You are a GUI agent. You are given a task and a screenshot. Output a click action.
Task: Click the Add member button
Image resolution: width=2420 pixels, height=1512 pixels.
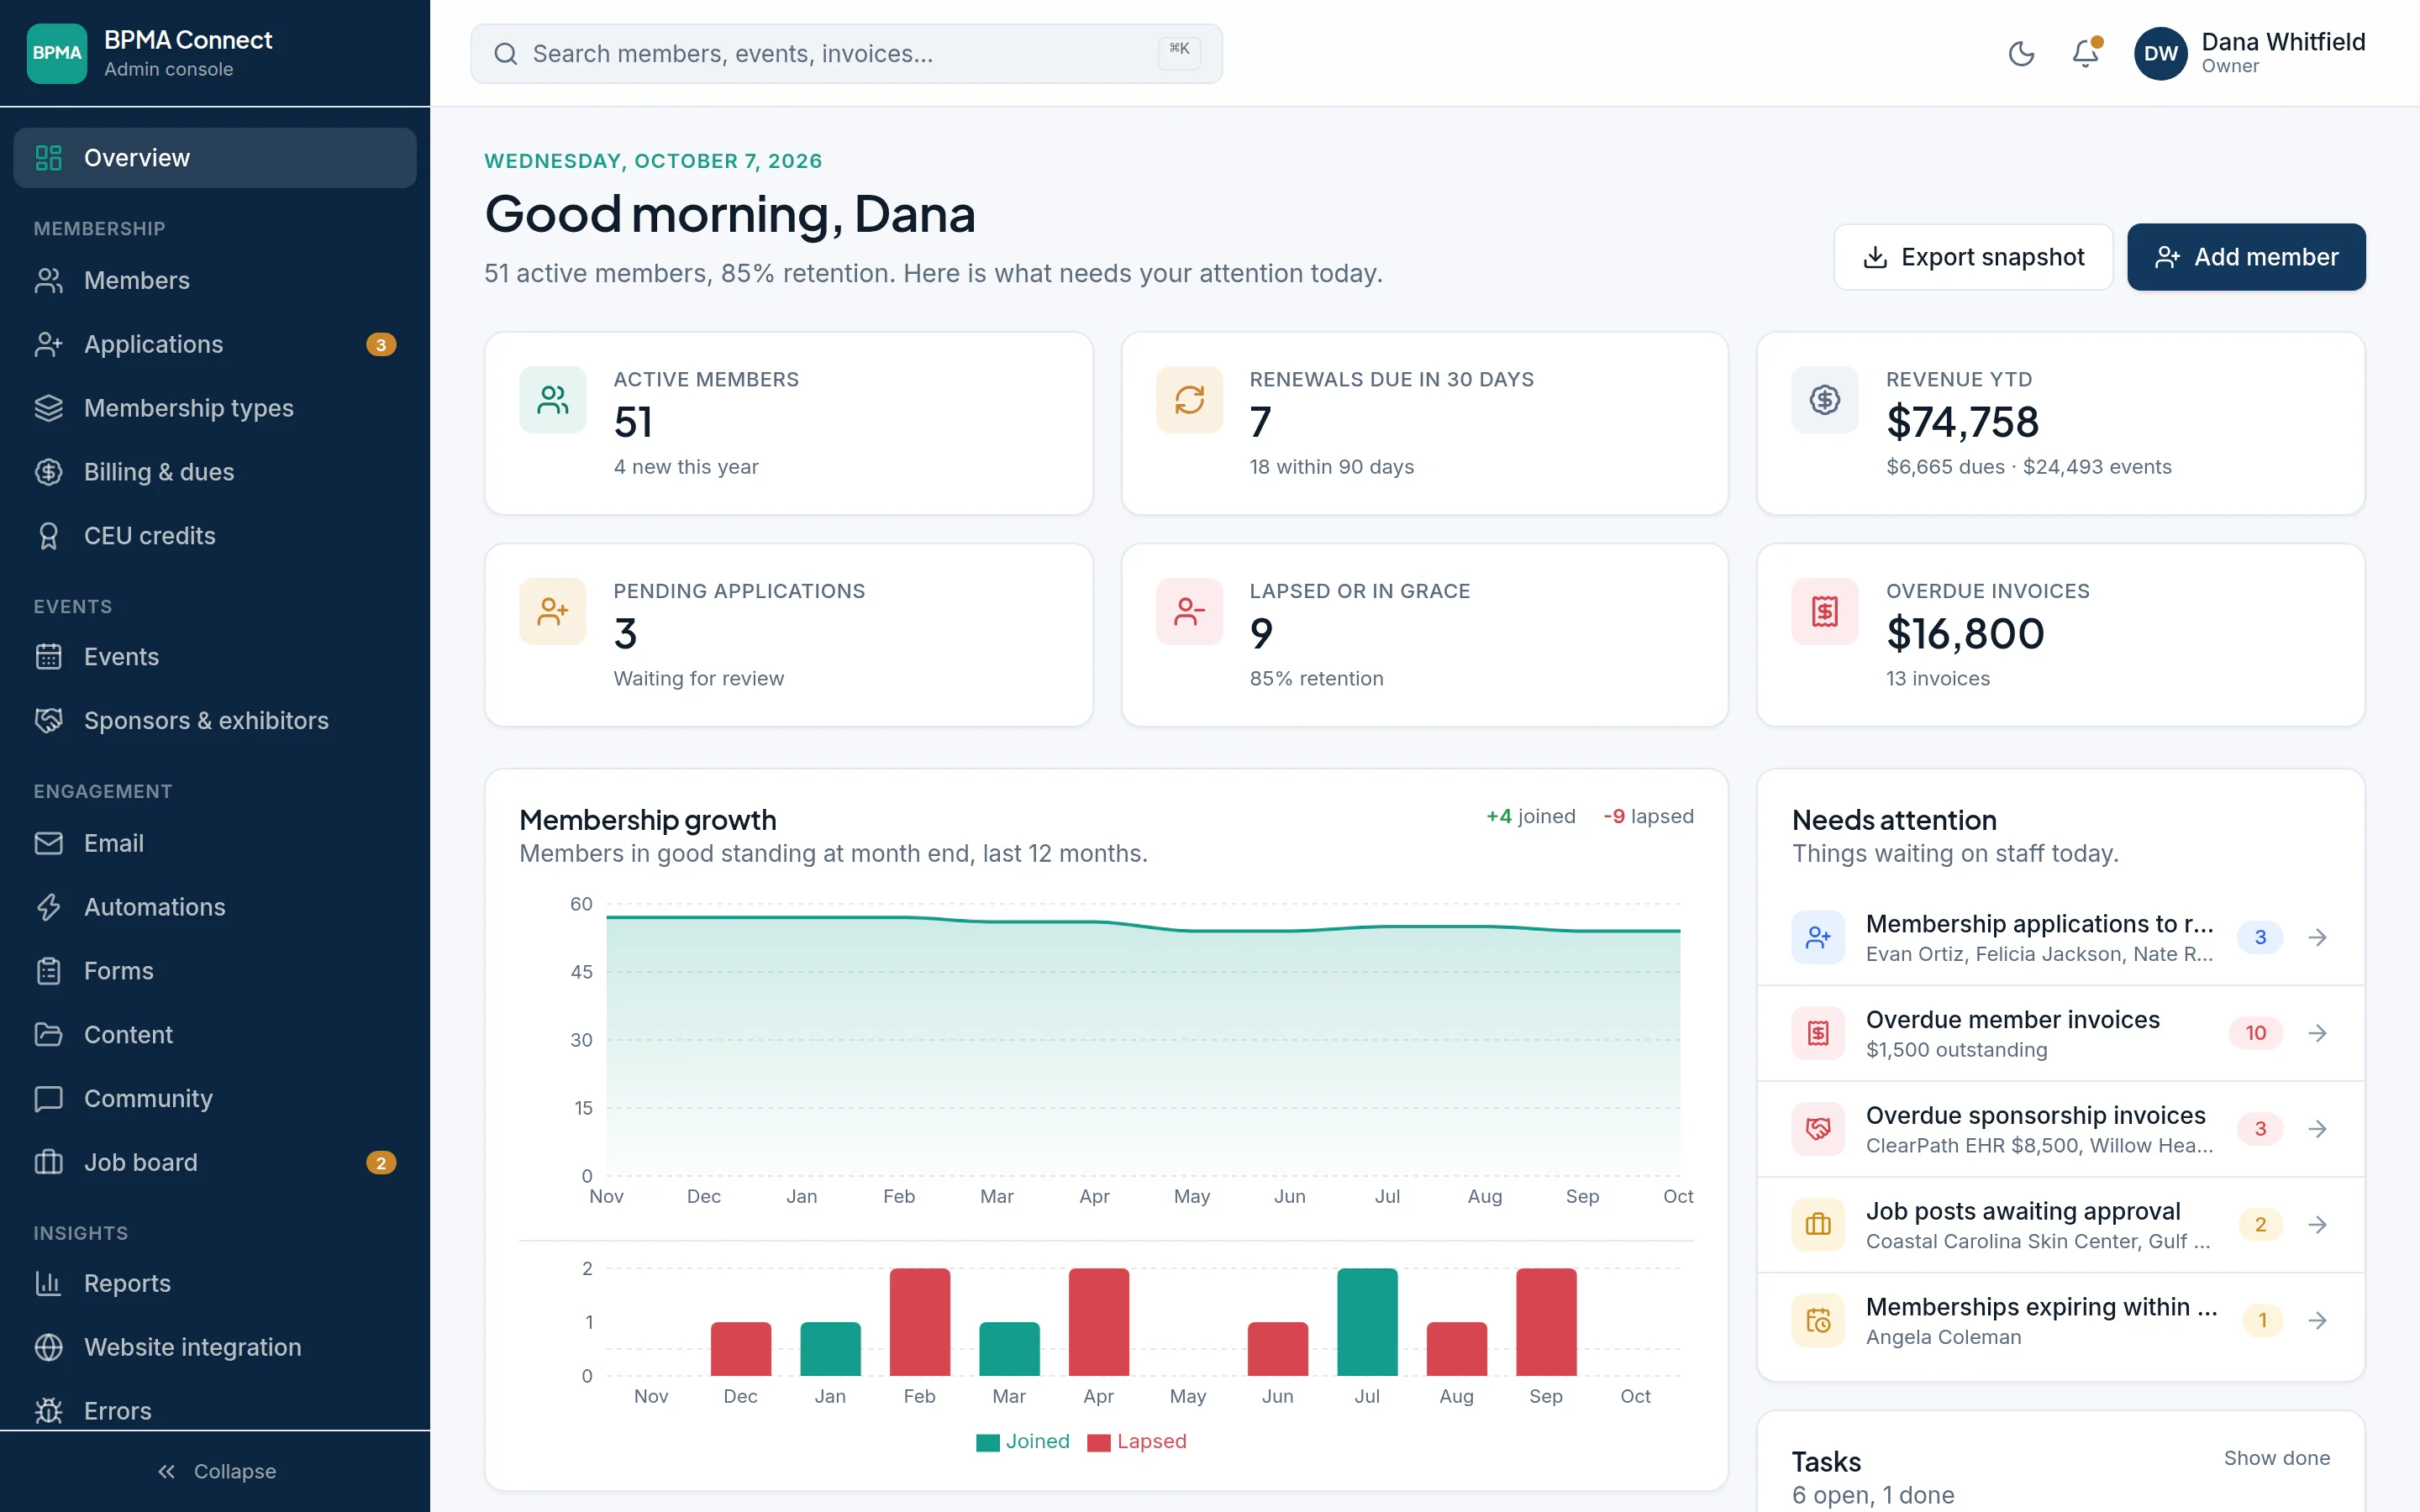pyautogui.click(x=2246, y=257)
